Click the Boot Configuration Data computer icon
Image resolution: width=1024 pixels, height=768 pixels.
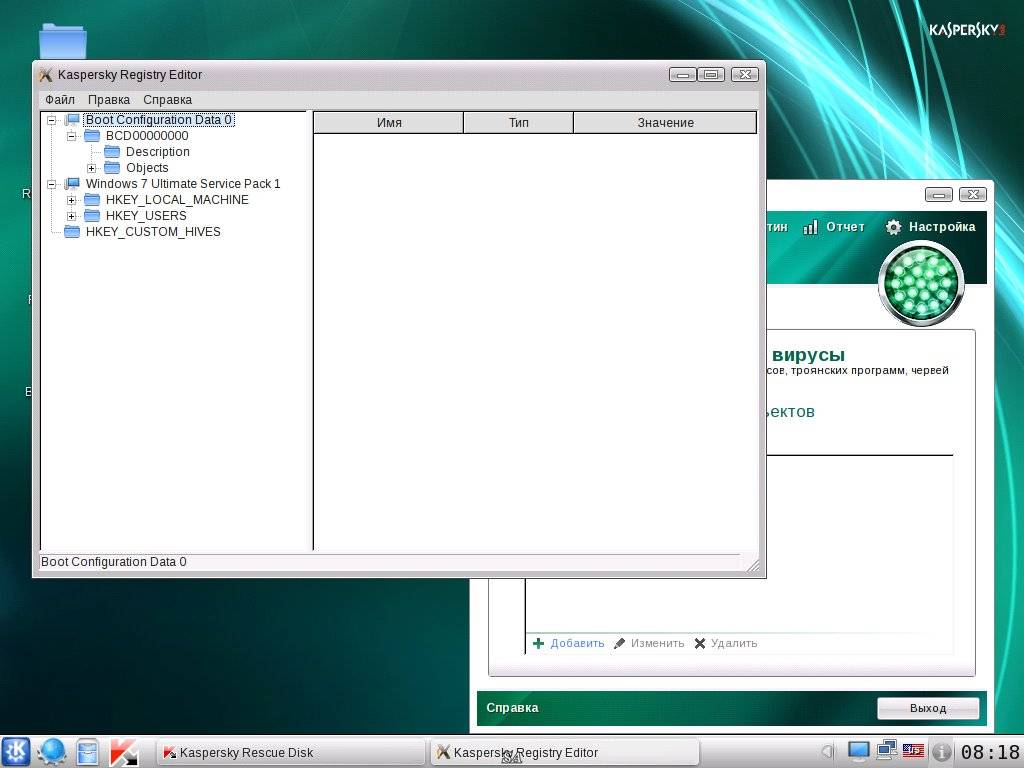pos(72,120)
